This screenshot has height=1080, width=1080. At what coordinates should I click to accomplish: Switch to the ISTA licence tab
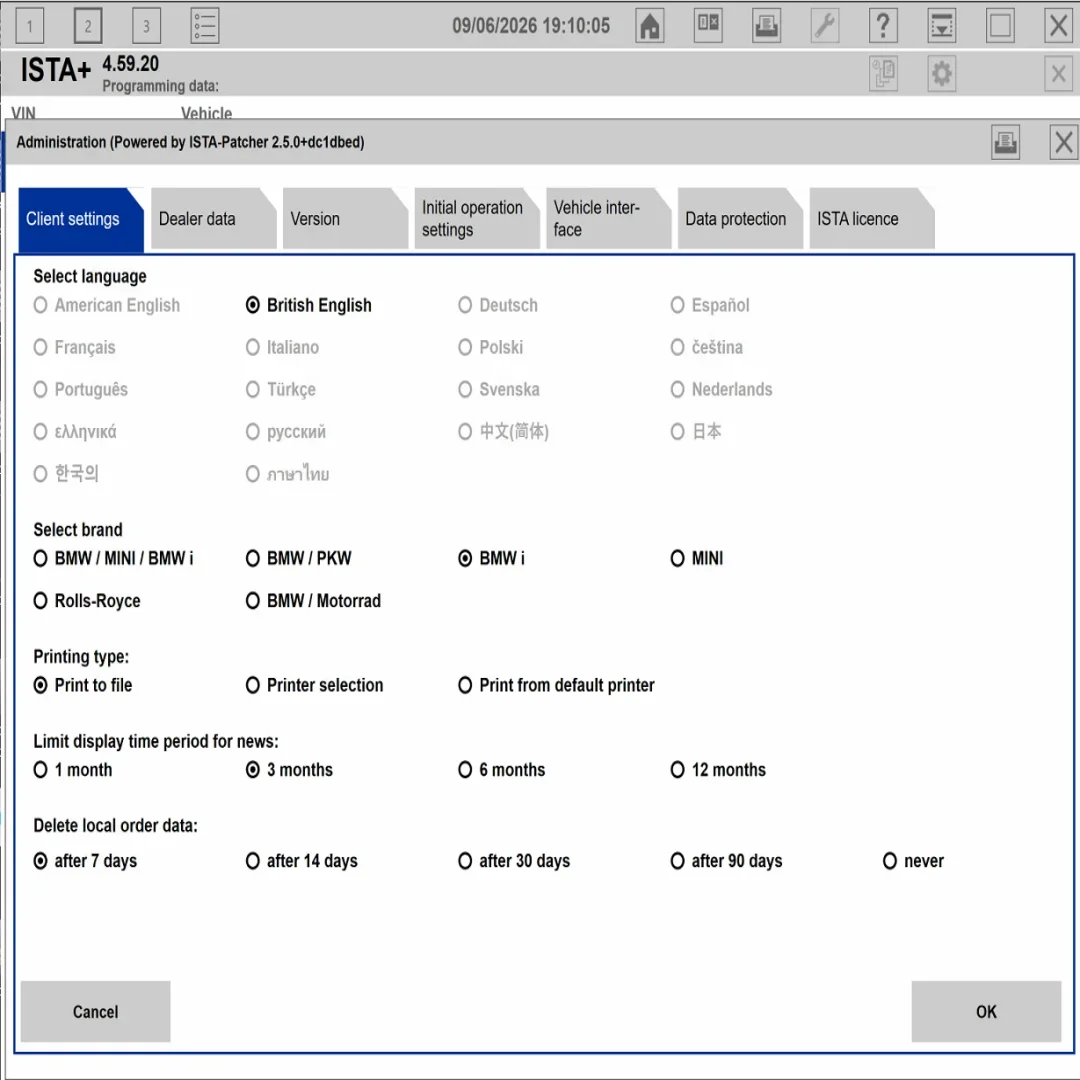coord(872,218)
